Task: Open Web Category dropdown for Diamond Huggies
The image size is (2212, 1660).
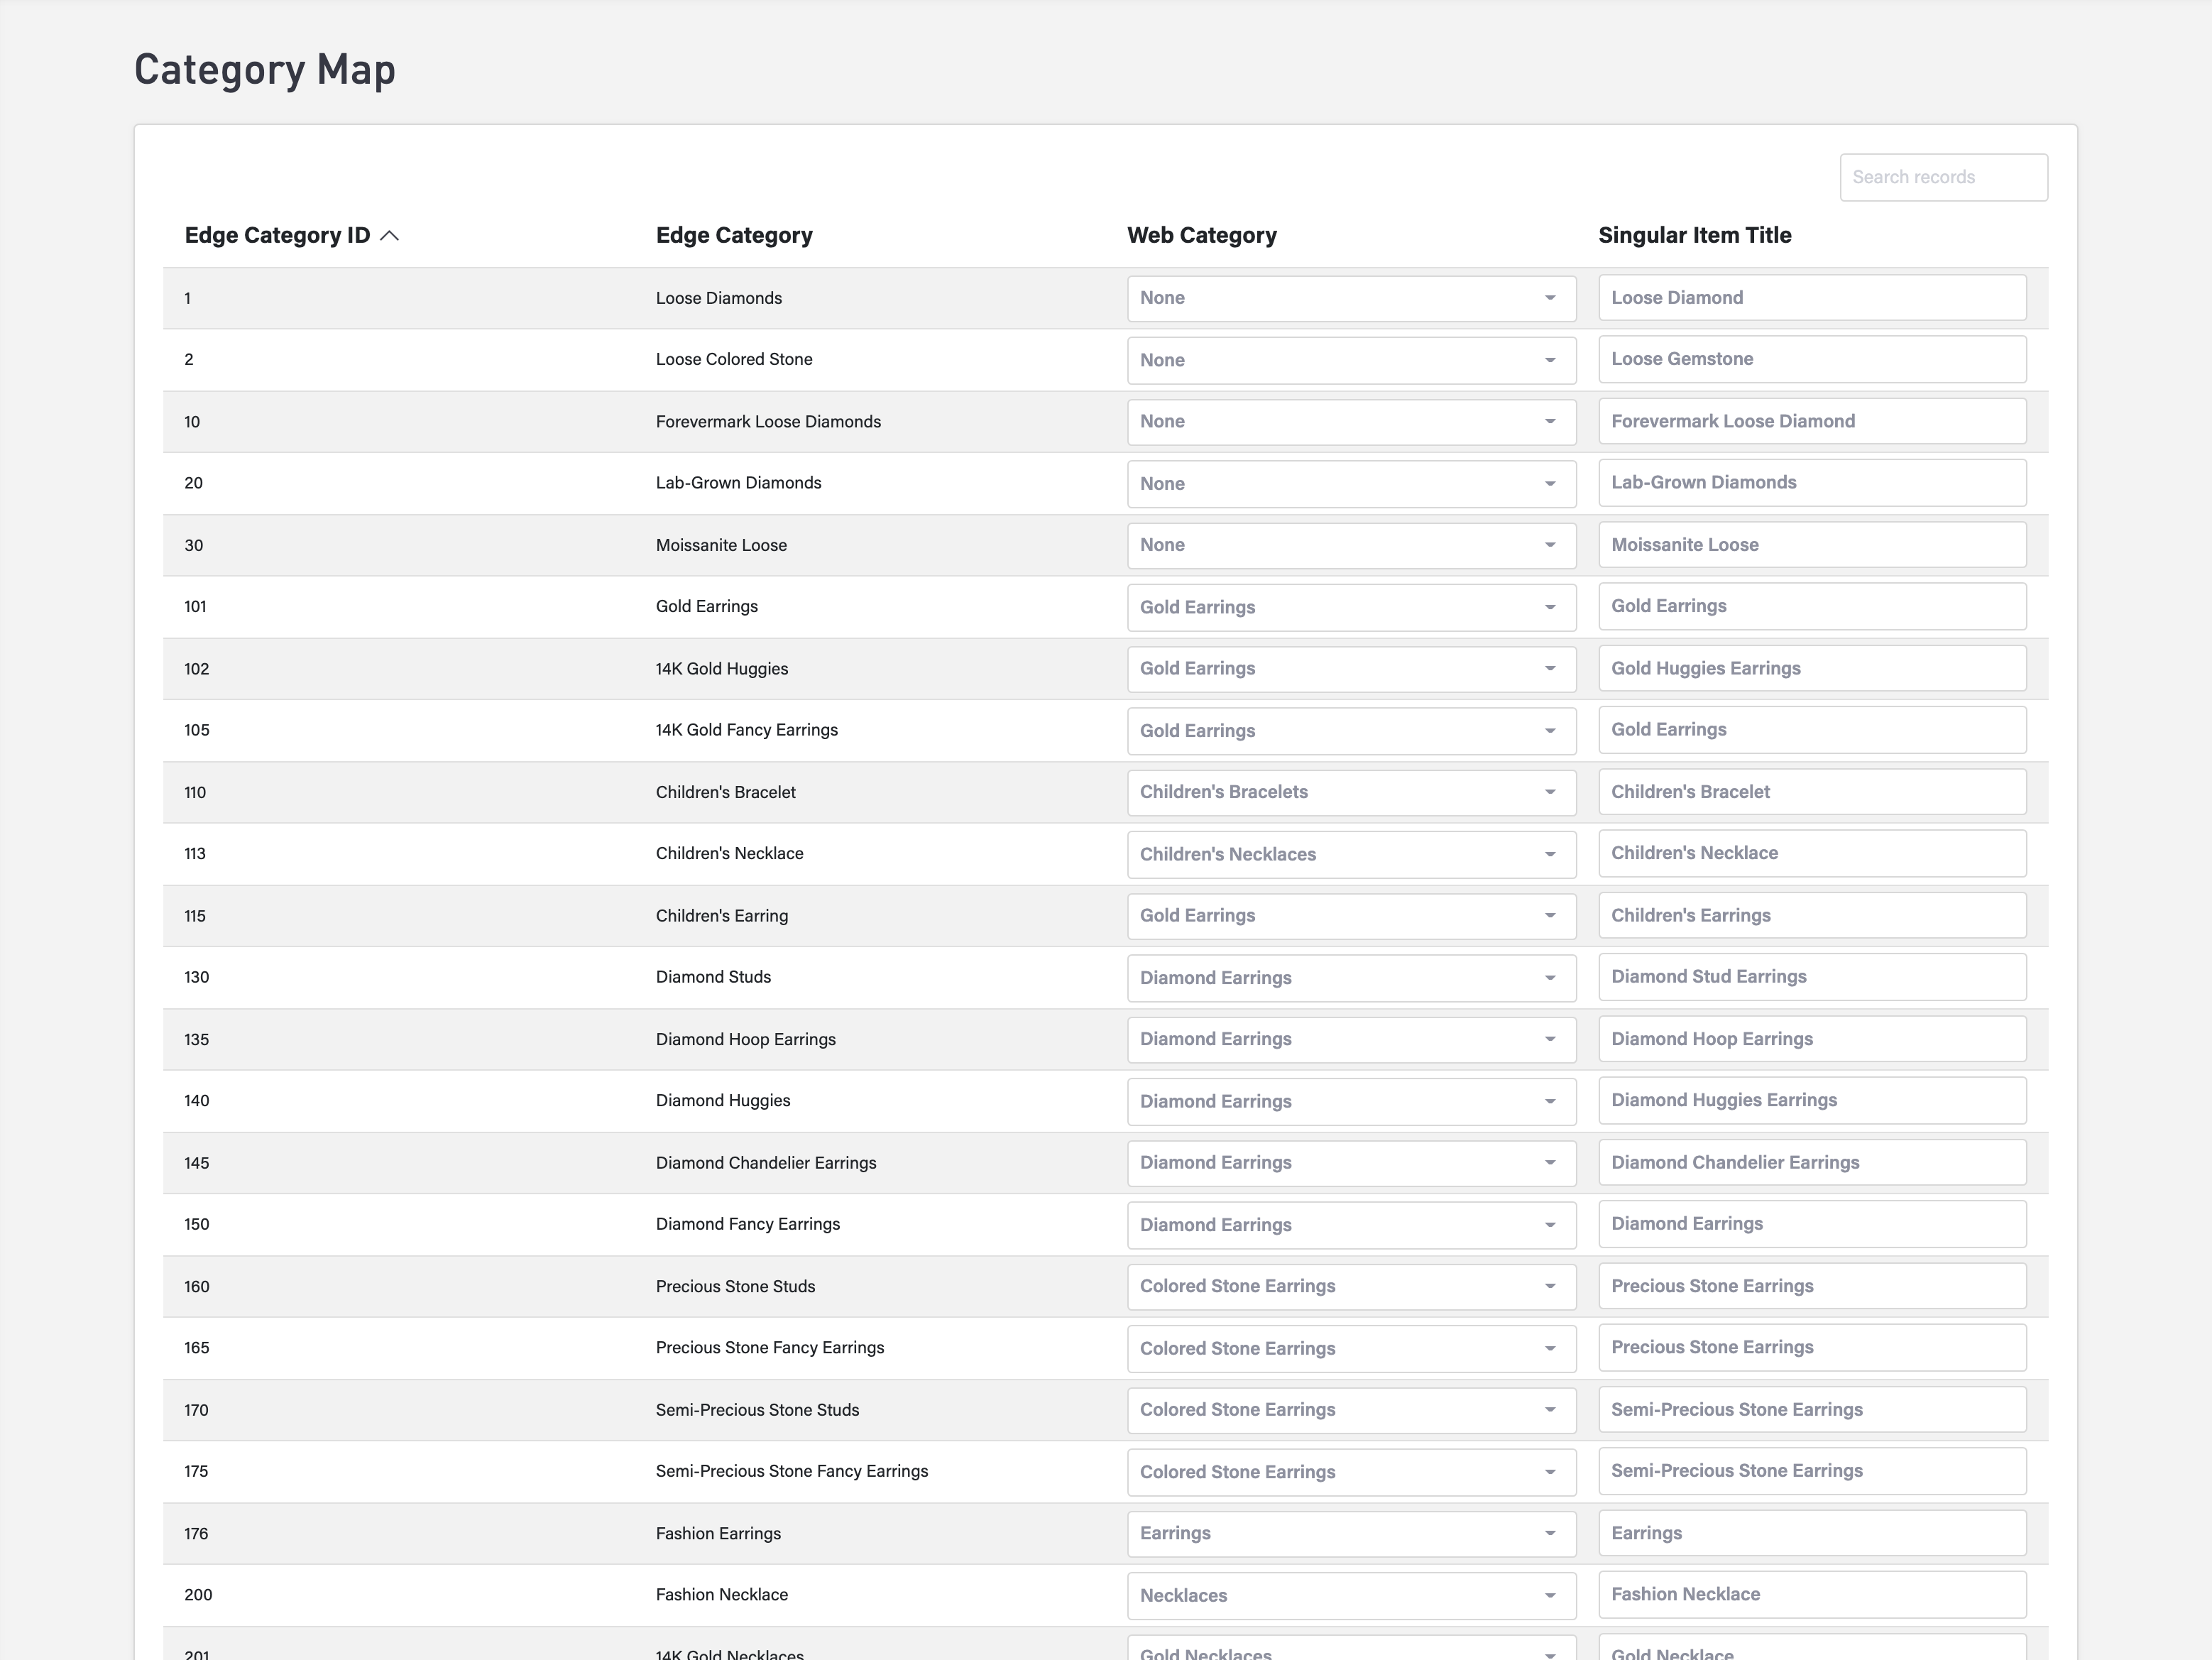Action: [1350, 1102]
